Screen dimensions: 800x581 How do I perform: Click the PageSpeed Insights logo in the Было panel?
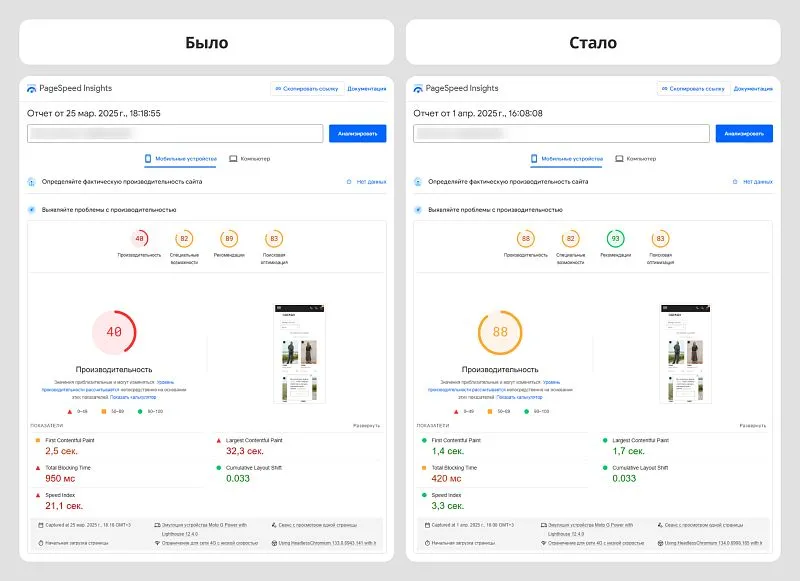click(x=32, y=89)
